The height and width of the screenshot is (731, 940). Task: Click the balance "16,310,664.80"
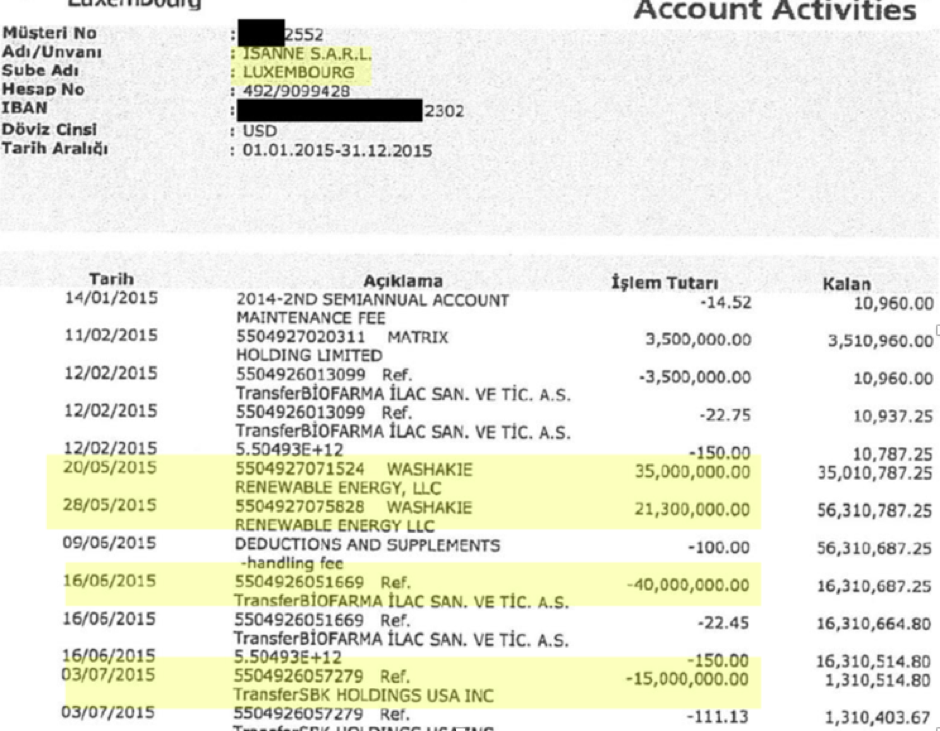(x=874, y=624)
